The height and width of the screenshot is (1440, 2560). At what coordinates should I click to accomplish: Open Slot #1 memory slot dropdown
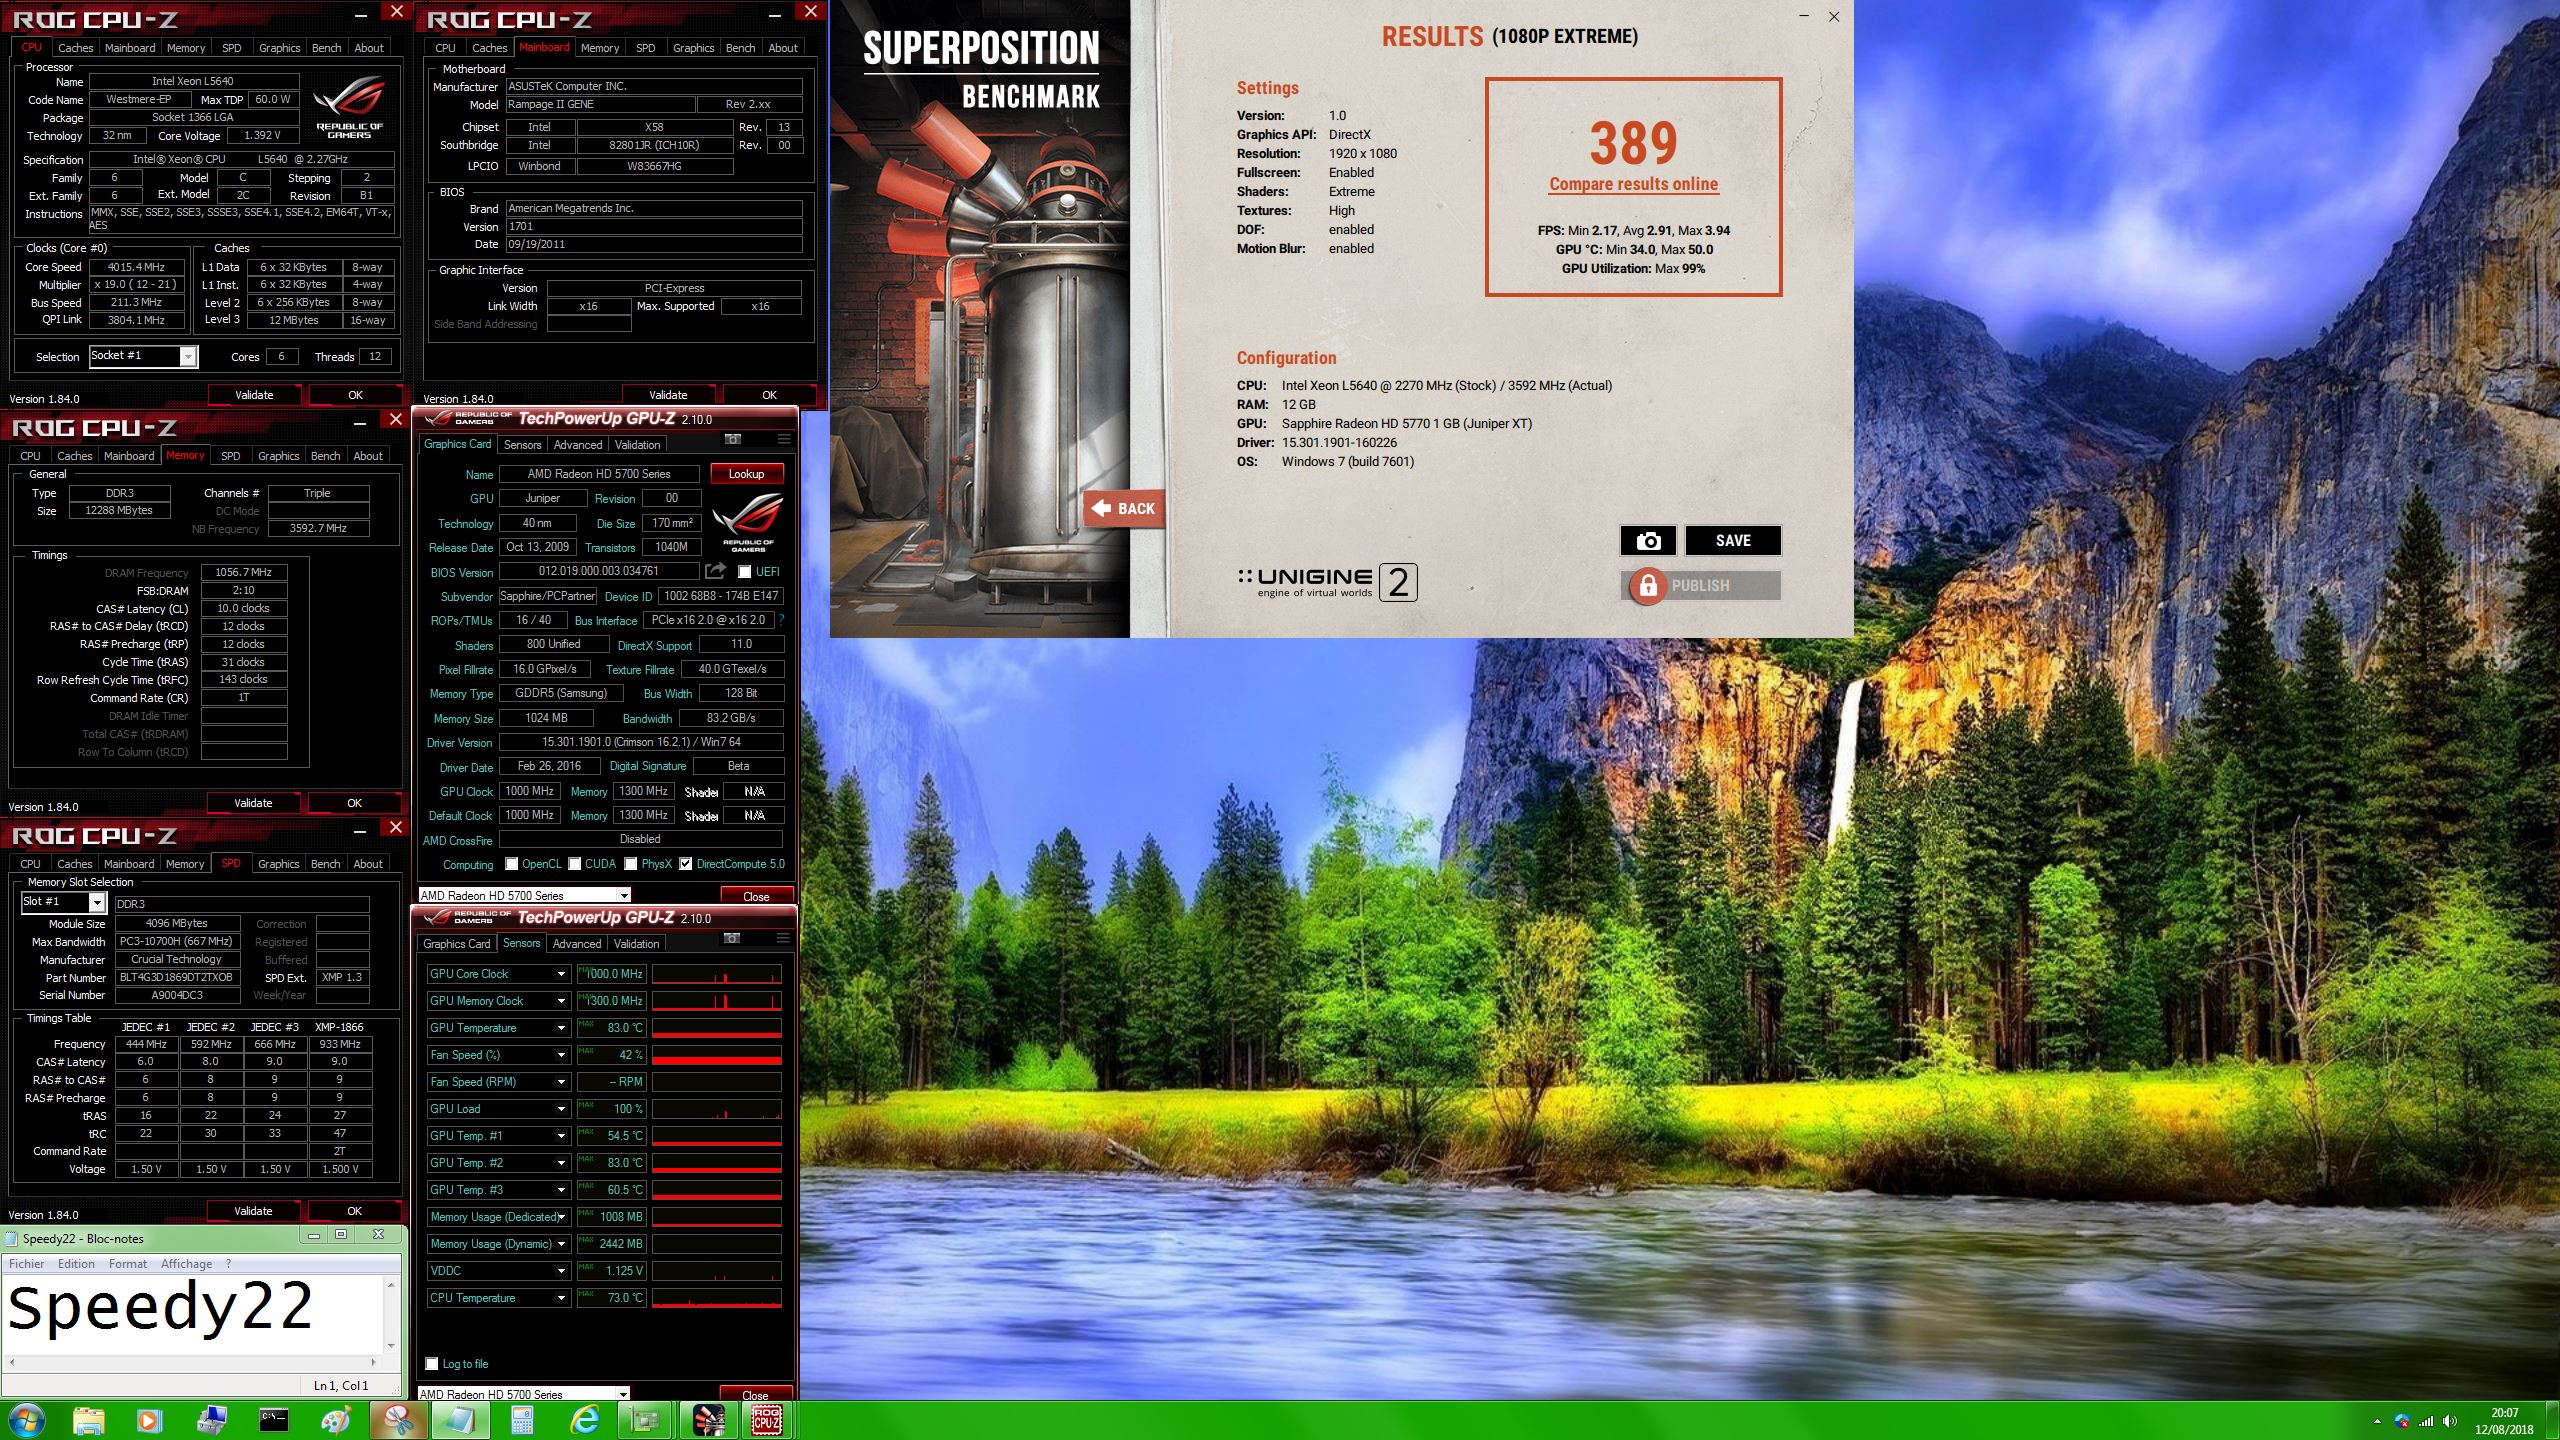pyautogui.click(x=97, y=902)
